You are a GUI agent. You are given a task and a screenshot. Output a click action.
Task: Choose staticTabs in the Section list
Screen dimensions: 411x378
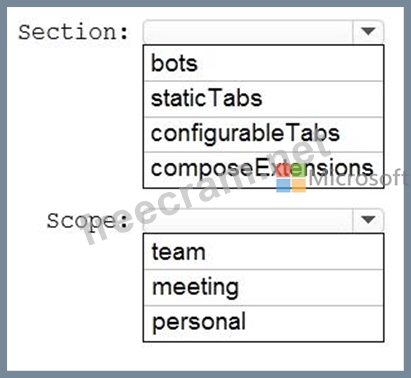pyautogui.click(x=263, y=99)
